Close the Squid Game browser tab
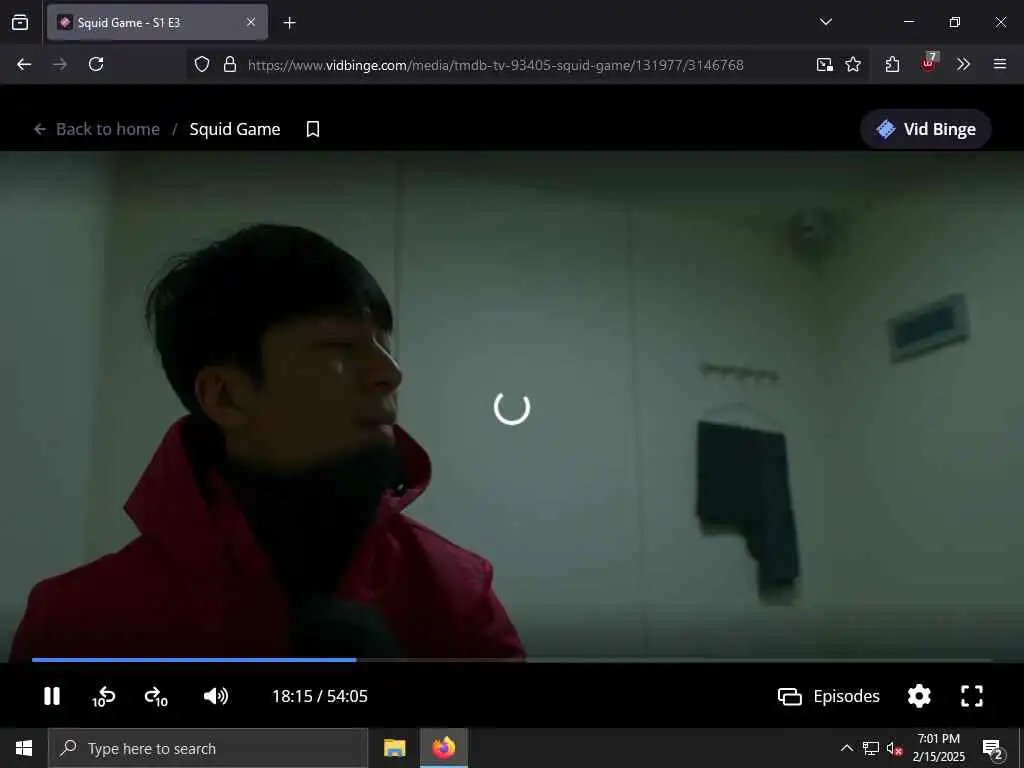1024x768 pixels. [251, 23]
